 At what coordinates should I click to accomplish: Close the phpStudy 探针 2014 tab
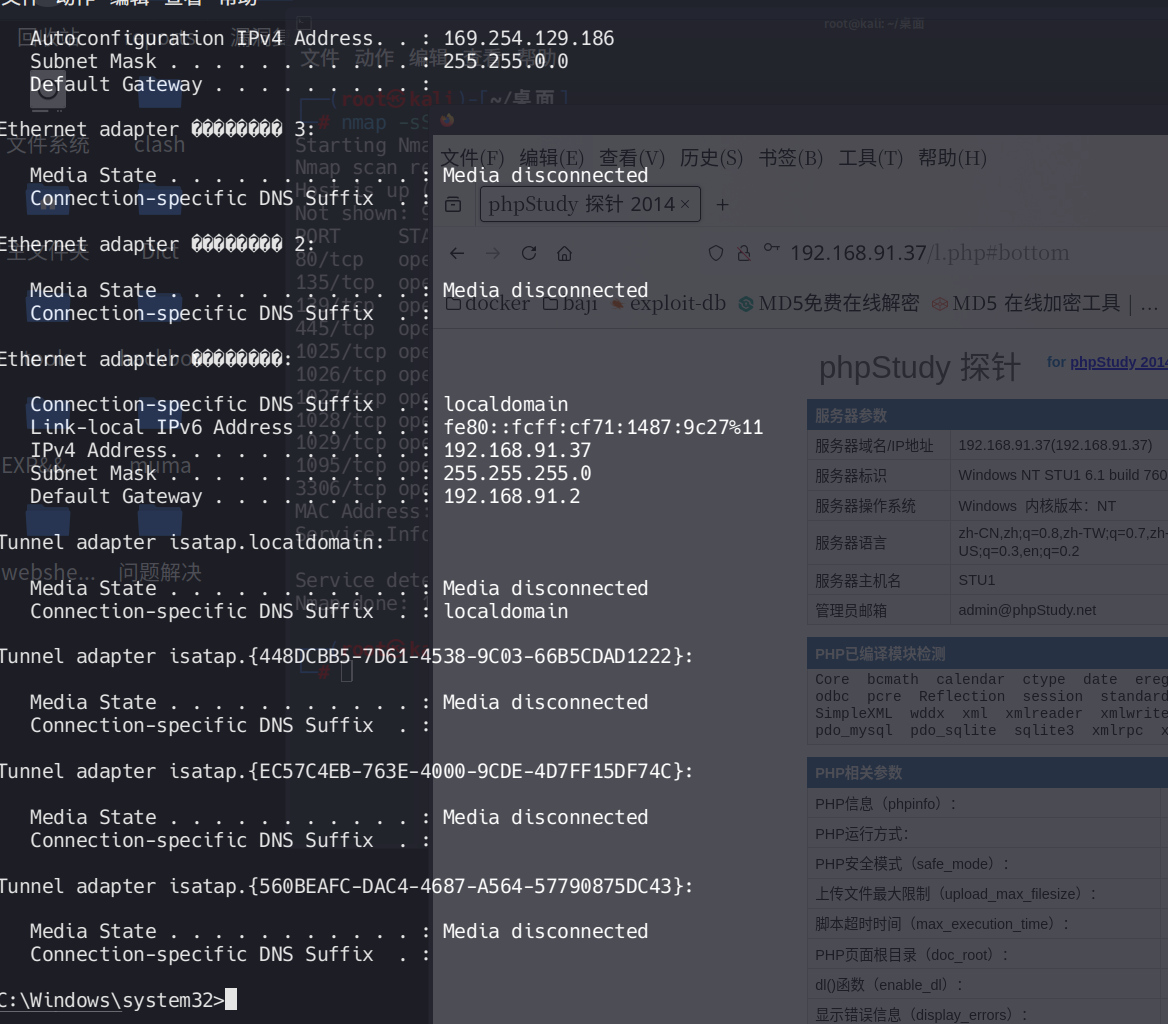pyautogui.click(x=685, y=204)
